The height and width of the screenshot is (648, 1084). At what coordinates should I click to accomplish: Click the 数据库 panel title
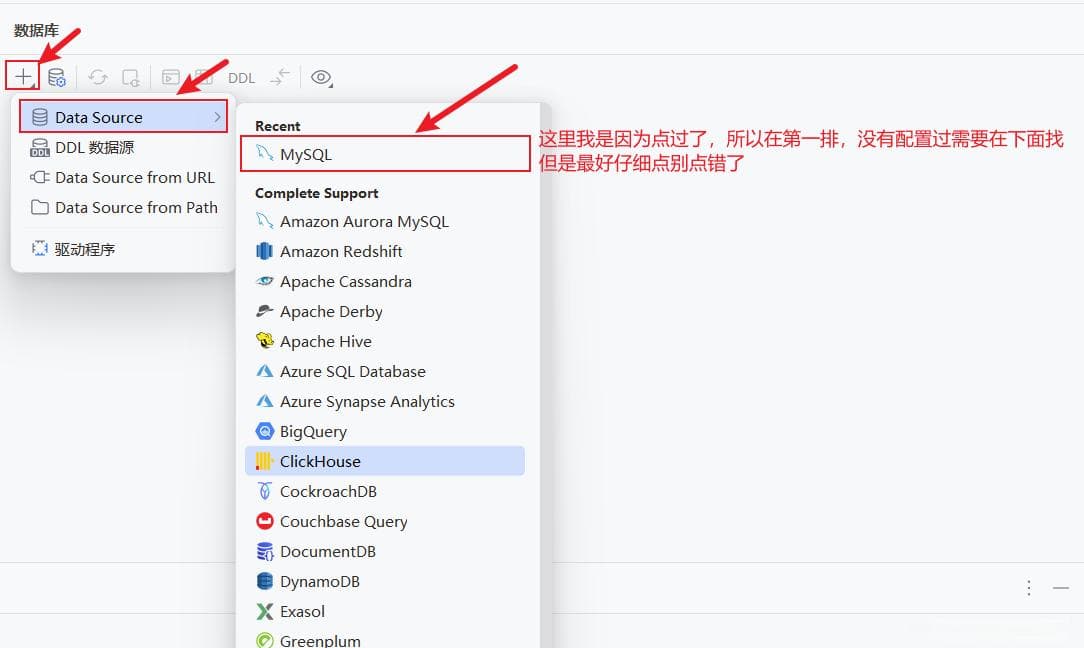(x=36, y=30)
